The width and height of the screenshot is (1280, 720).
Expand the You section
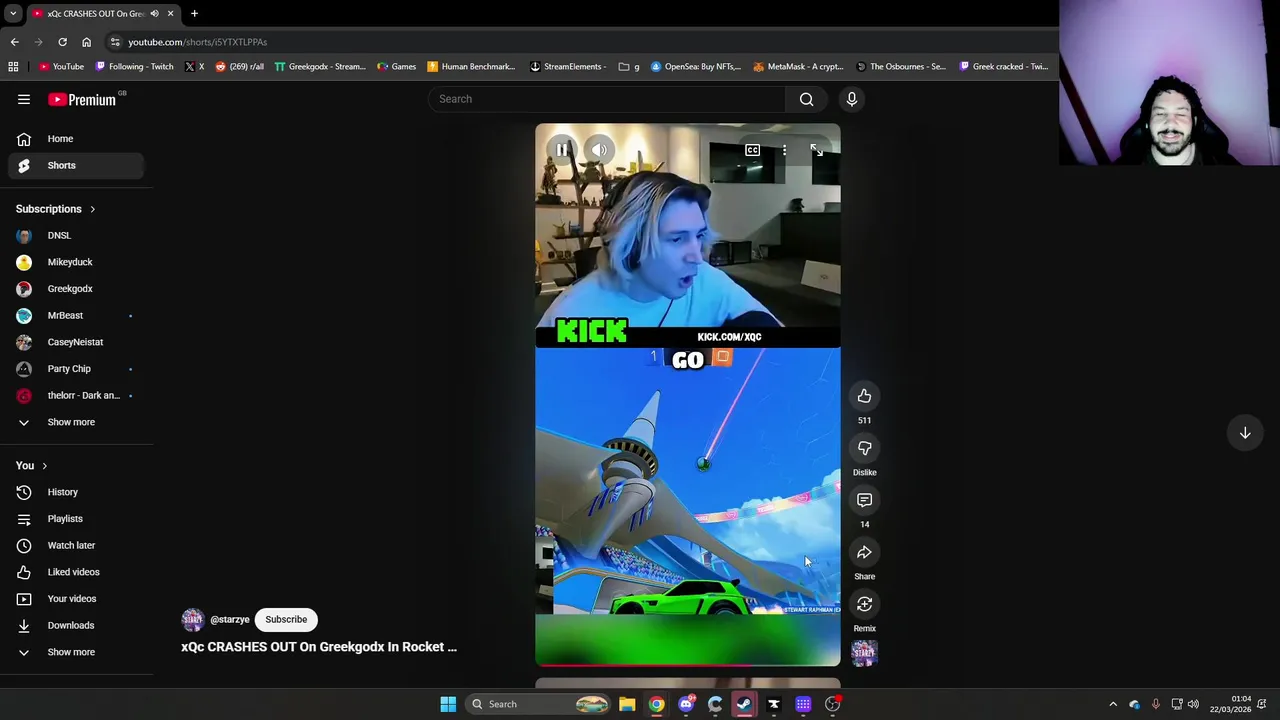click(x=32, y=466)
